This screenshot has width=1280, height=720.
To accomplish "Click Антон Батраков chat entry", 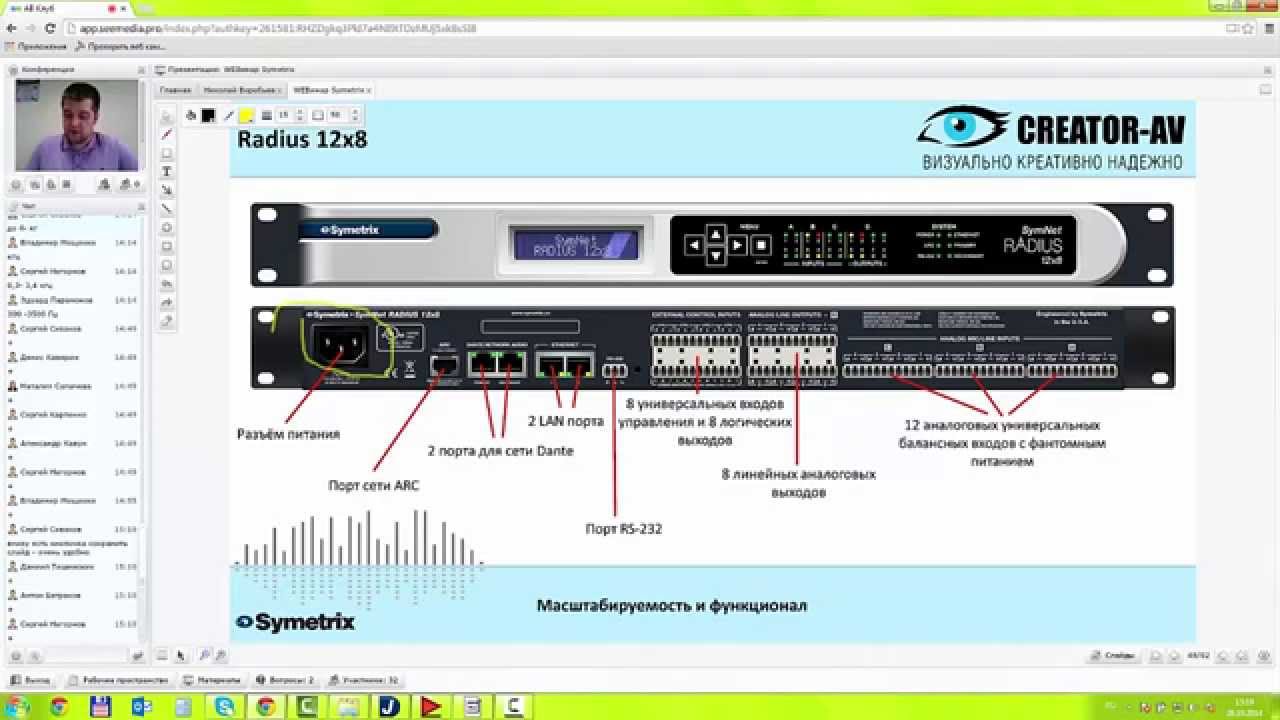I will (x=72, y=595).
